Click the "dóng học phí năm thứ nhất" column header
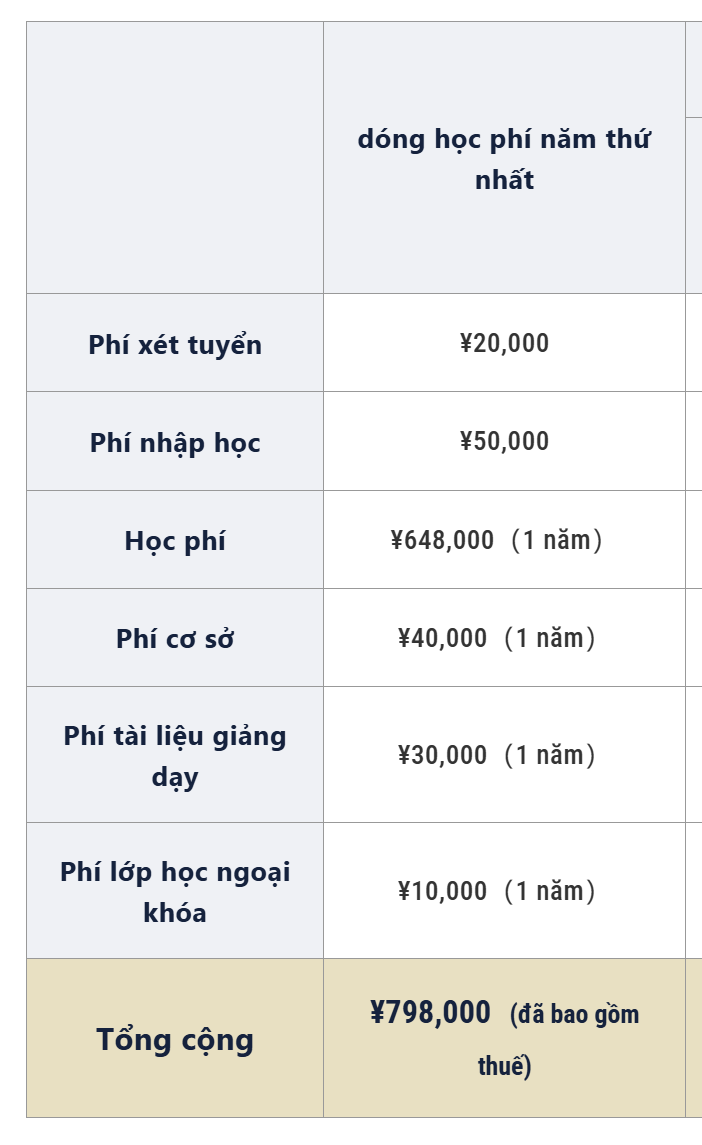The height and width of the screenshot is (1145, 702). (504, 159)
